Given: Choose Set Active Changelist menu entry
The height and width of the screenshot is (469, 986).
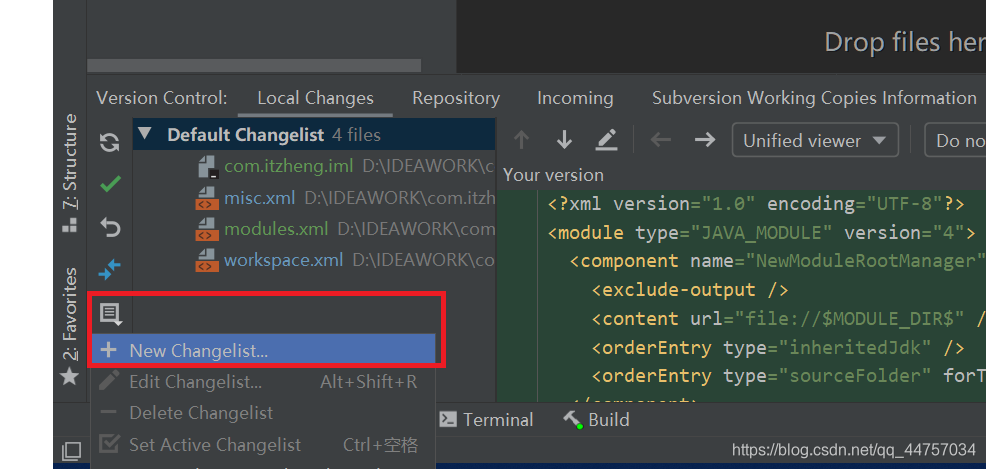Looking at the screenshot, I should click(263, 445).
